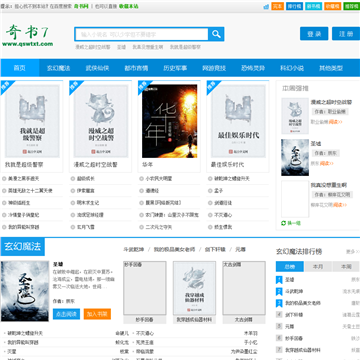The width and height of the screenshot is (360, 360).
Task: Open the 玄幻魔法 navigation category
Action: coord(58,68)
